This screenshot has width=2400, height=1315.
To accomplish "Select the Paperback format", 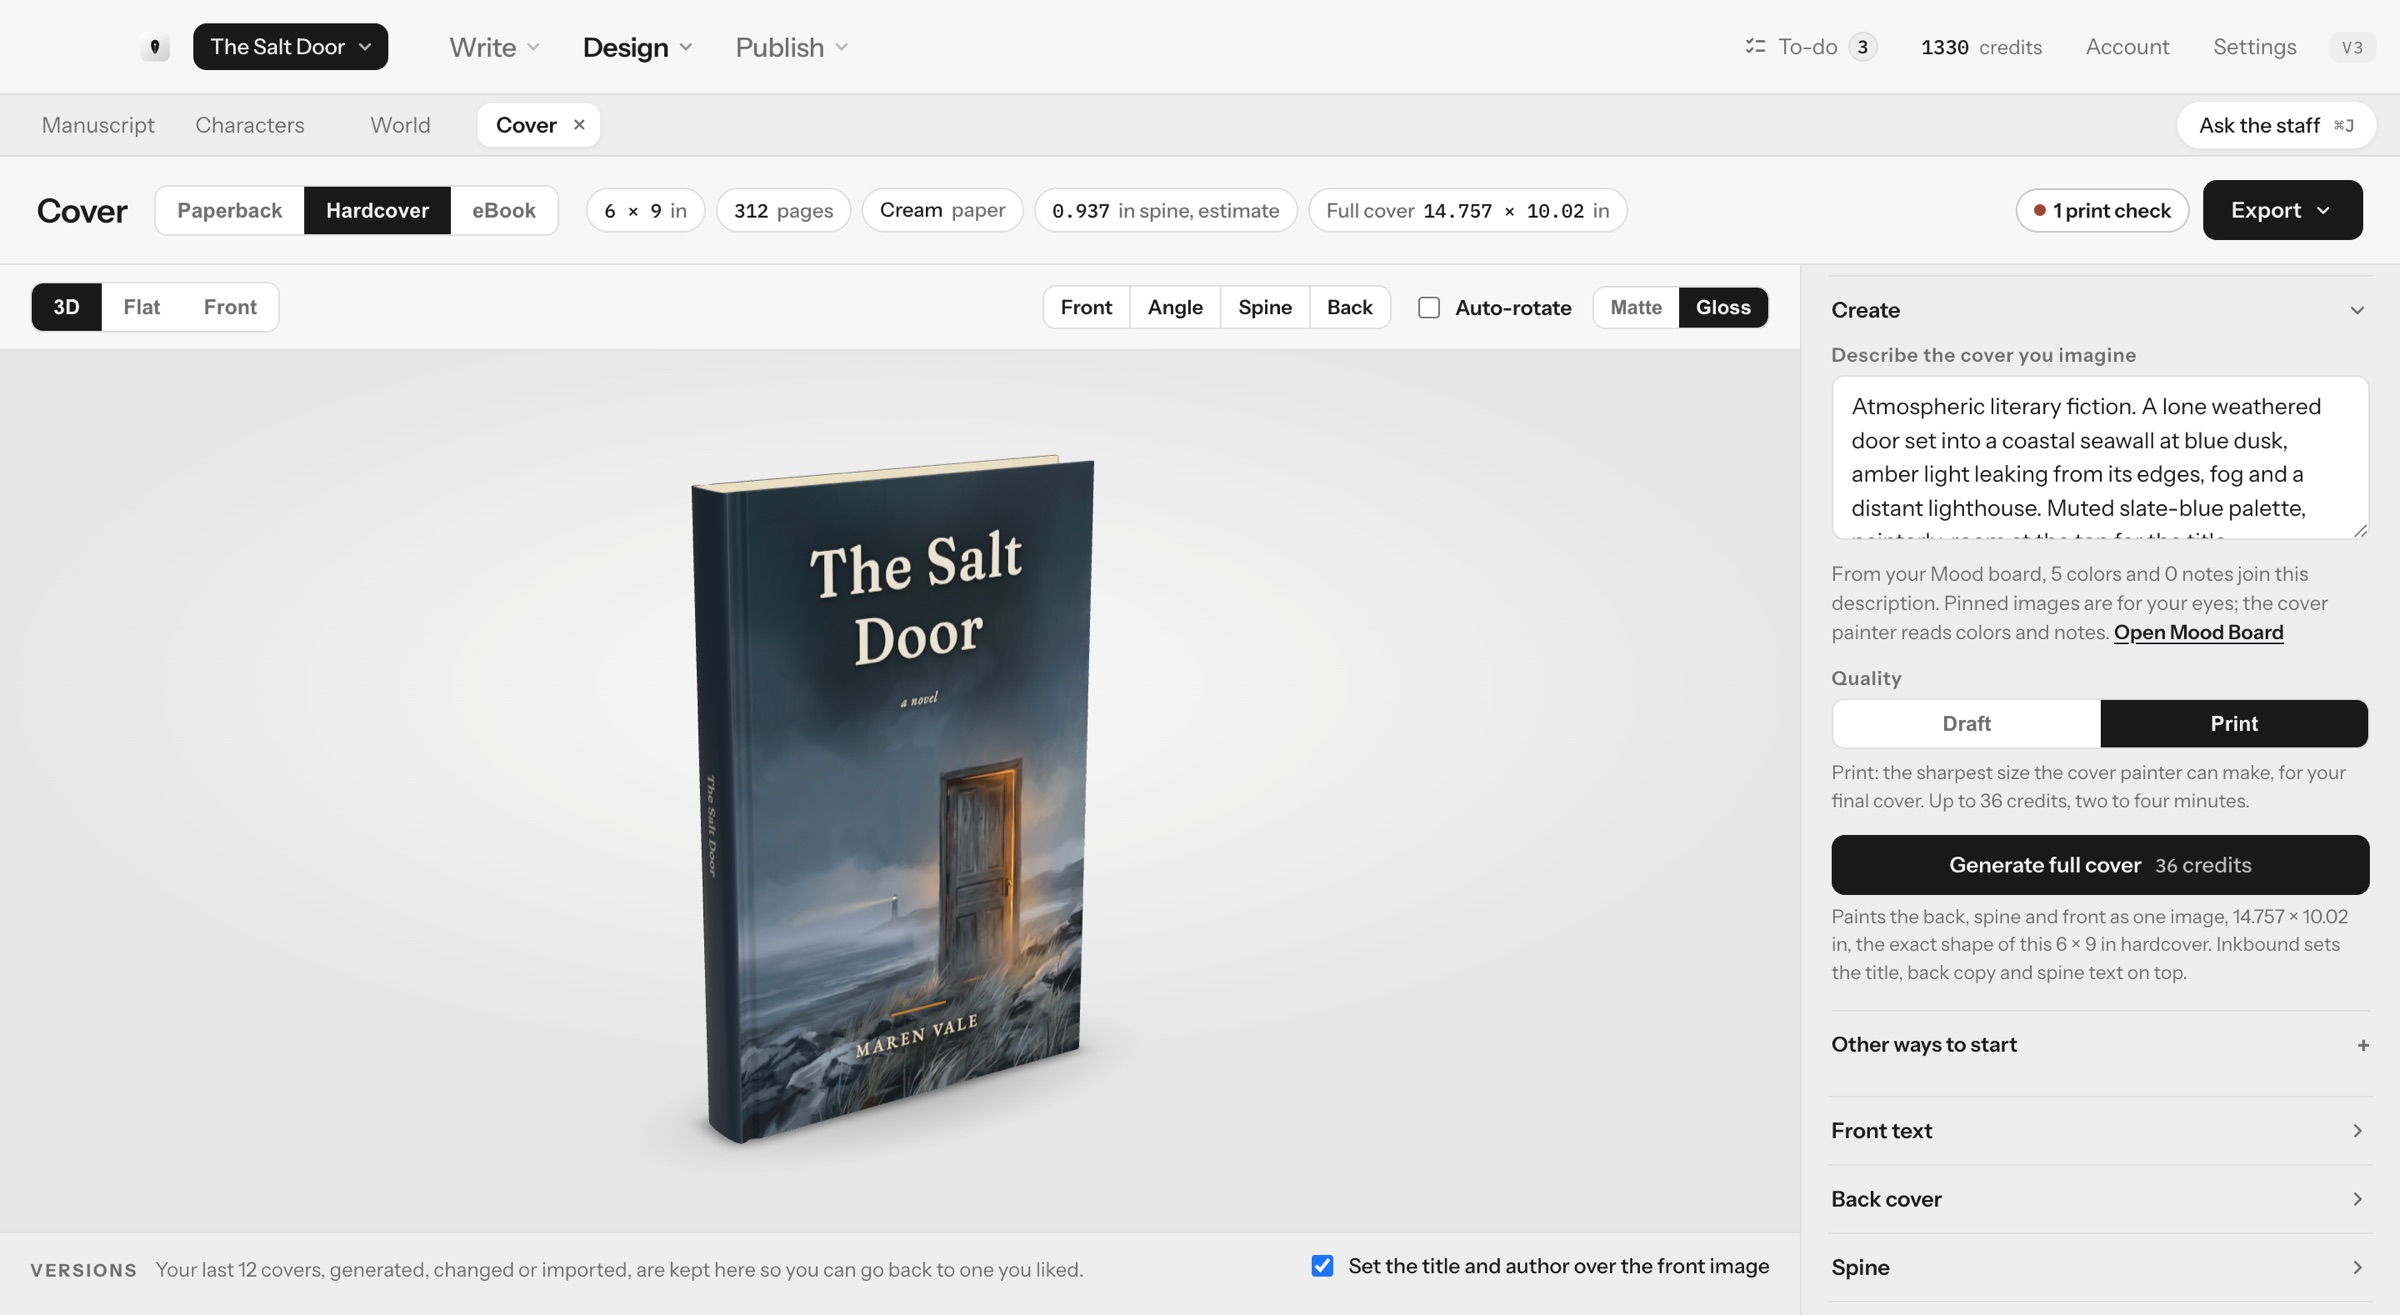I will point(230,210).
